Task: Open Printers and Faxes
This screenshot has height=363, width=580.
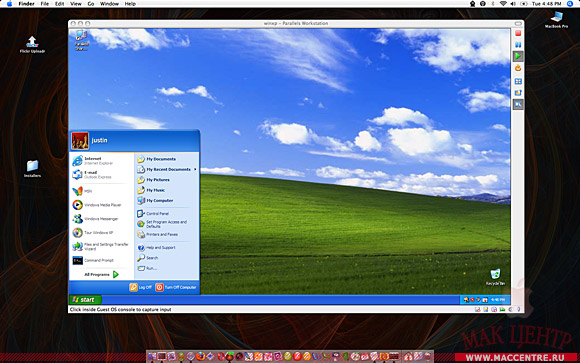Action: [x=157, y=234]
